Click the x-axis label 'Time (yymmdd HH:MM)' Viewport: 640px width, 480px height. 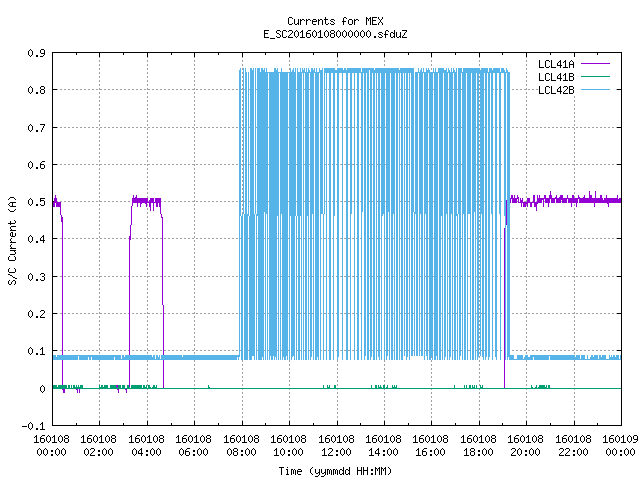tap(335, 471)
